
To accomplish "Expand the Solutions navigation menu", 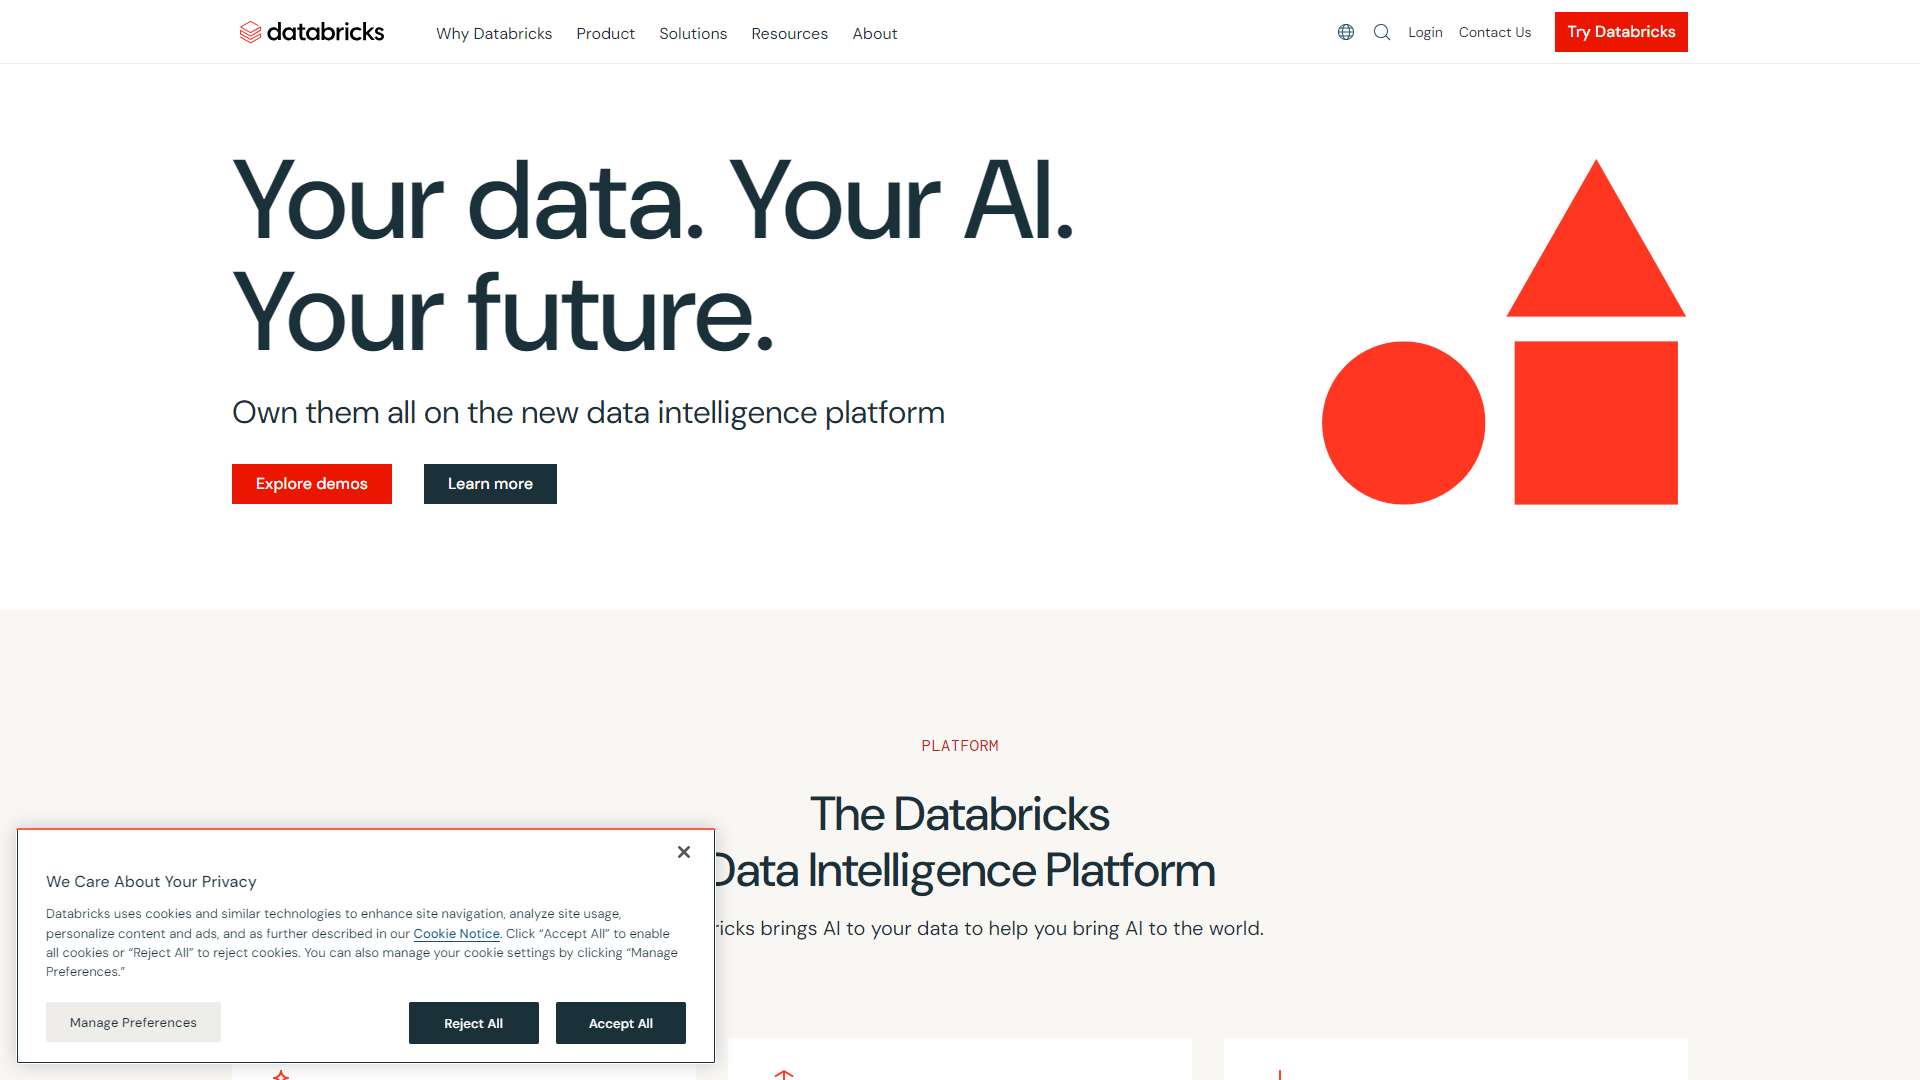I will (x=691, y=33).
